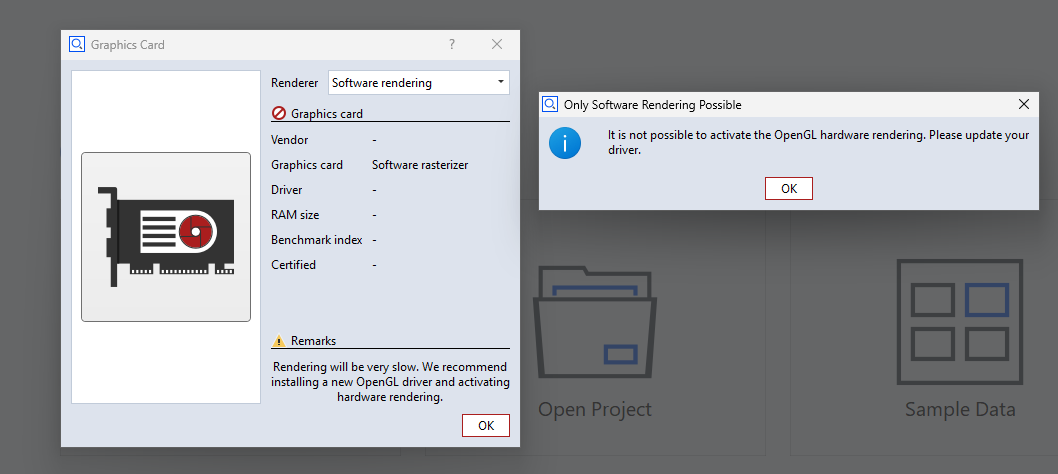Click the Renderer label
The height and width of the screenshot is (474, 1058).
pyautogui.click(x=294, y=83)
